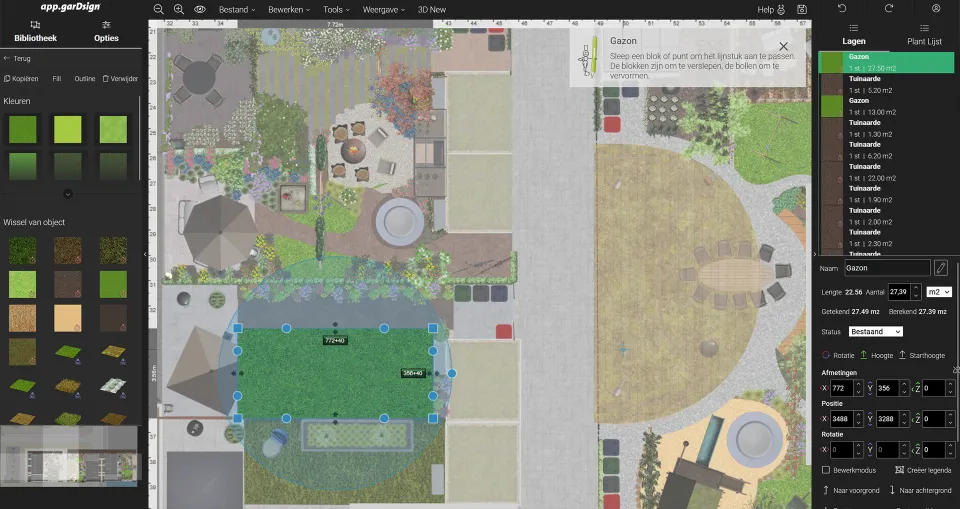The width and height of the screenshot is (960, 509).
Task: Open the Bibliotheek tab
Action: 36,32
